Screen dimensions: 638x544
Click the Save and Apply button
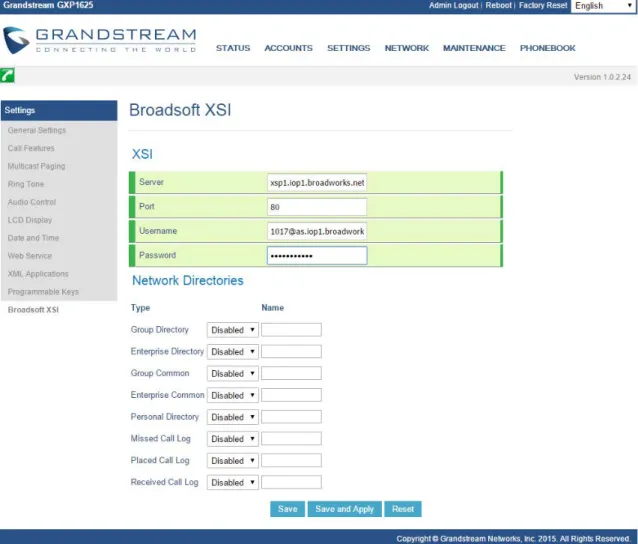[345, 509]
